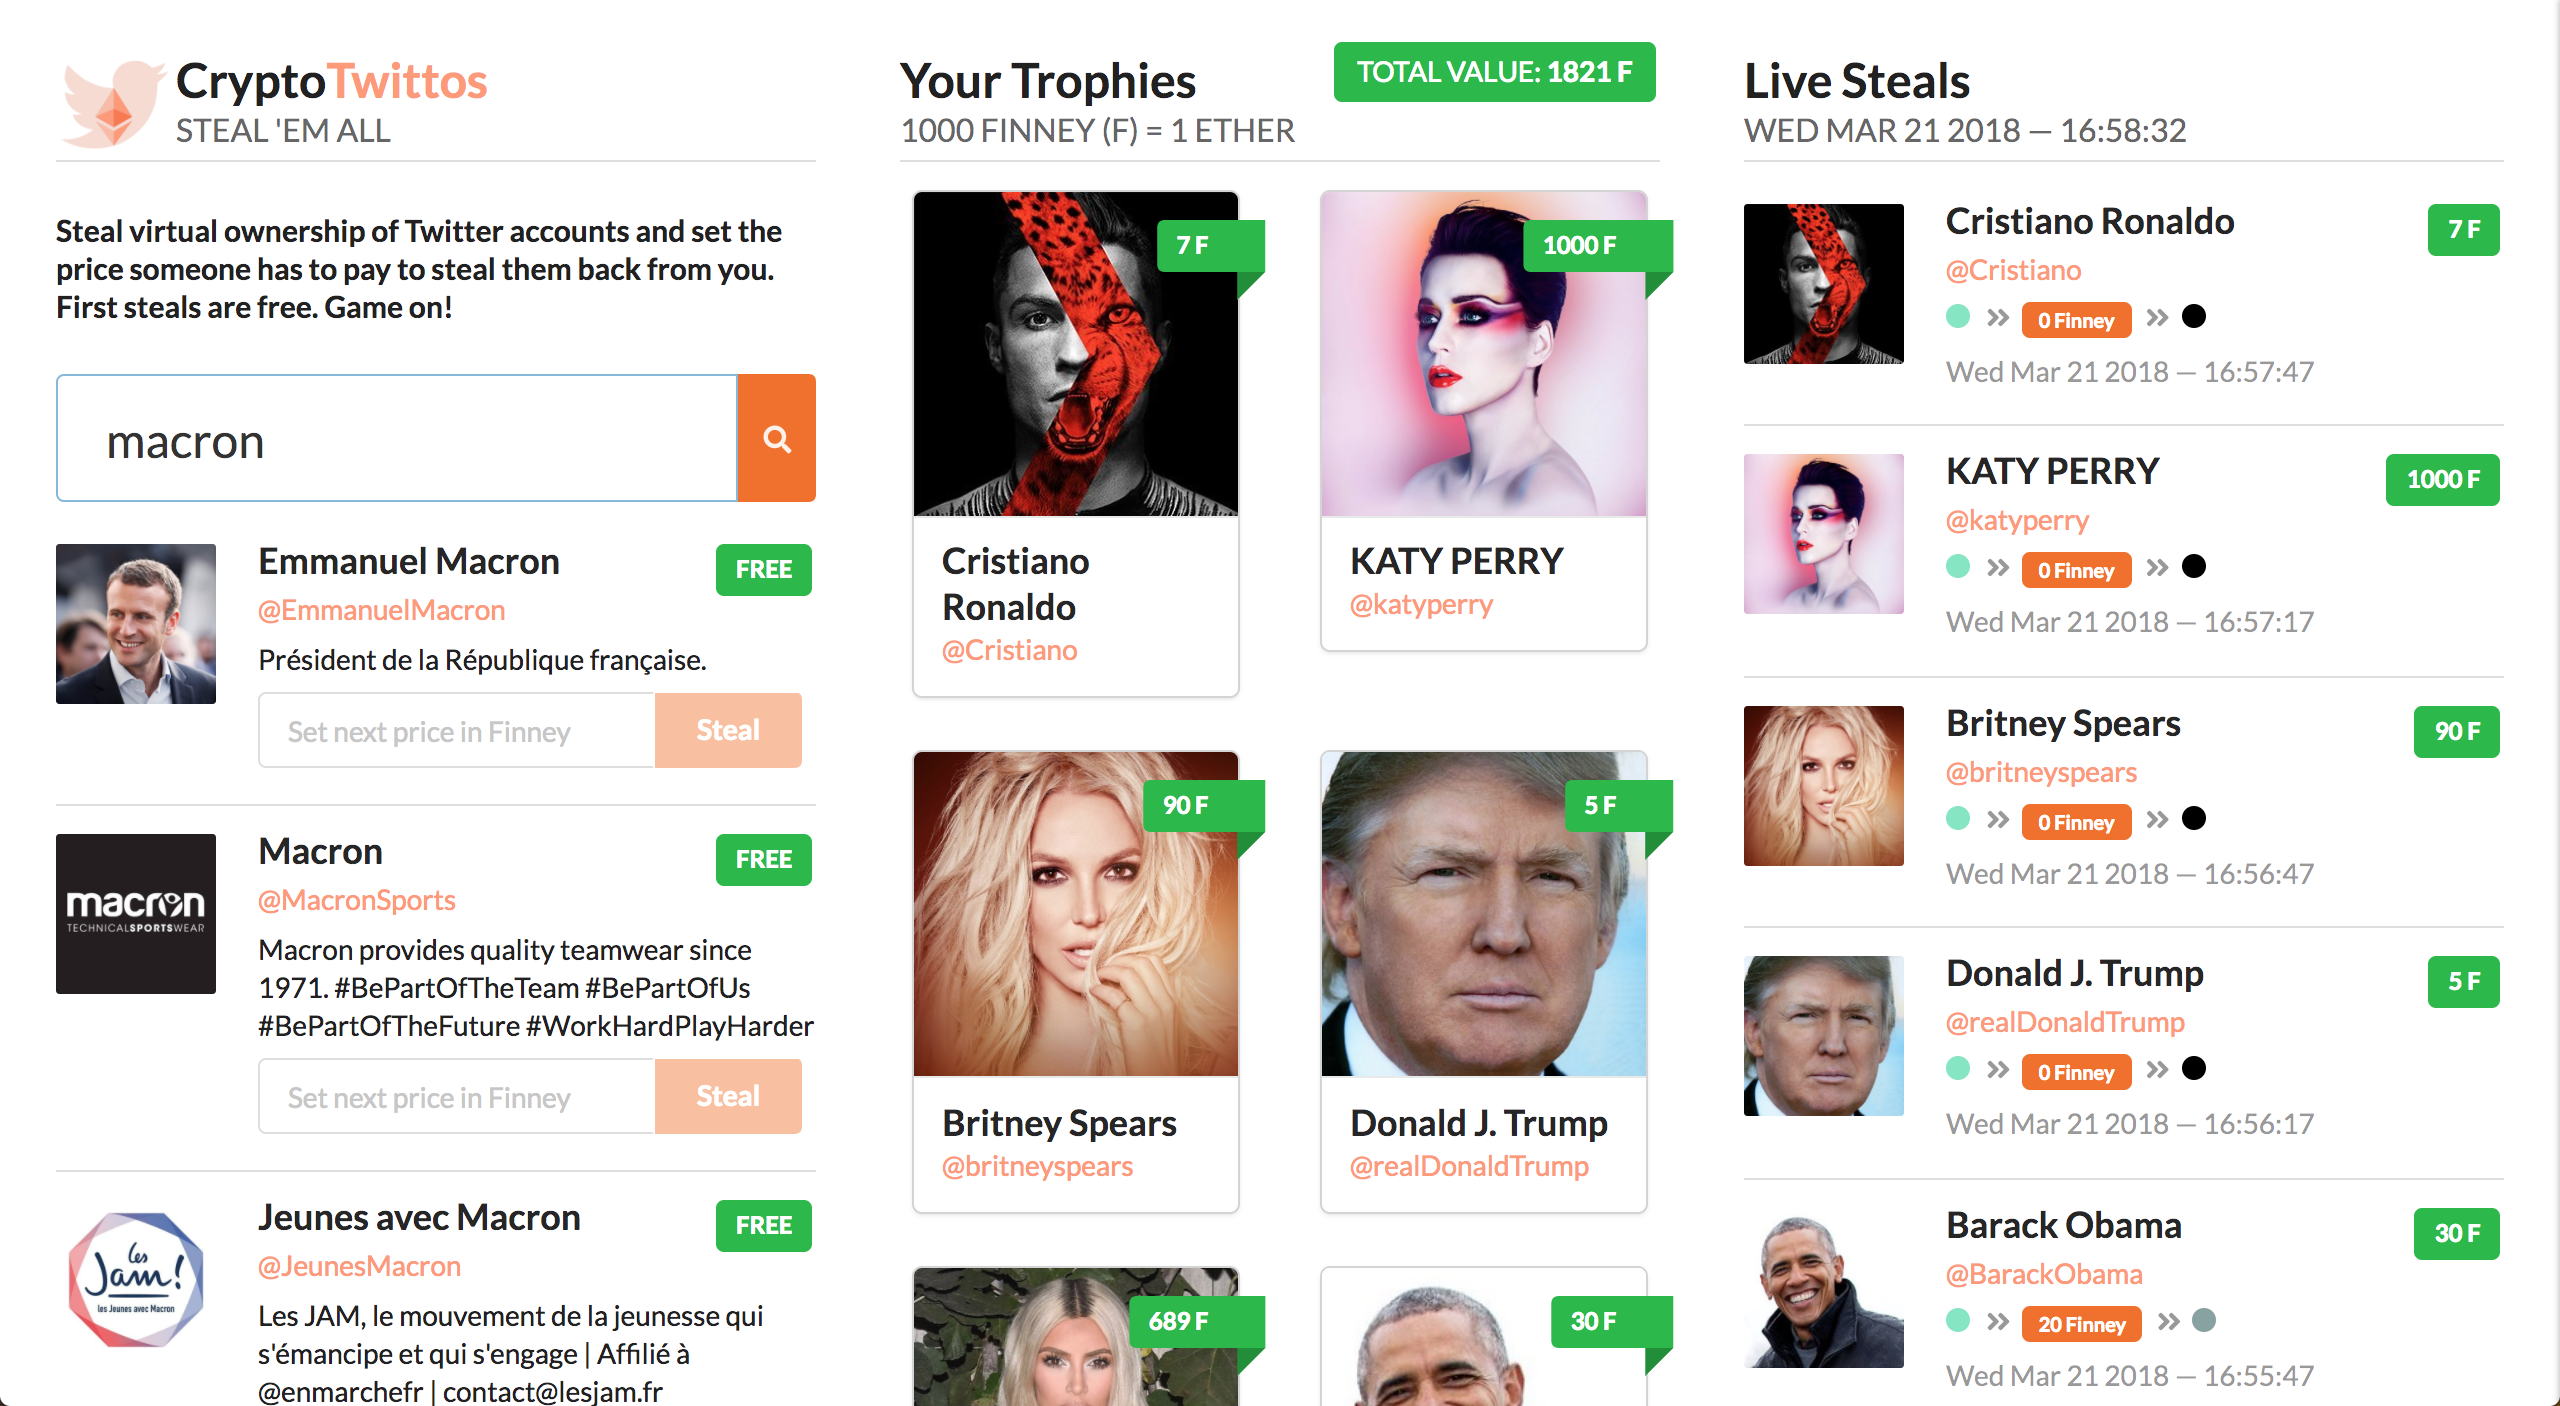Click price field for Emmanuel Macron

457,731
